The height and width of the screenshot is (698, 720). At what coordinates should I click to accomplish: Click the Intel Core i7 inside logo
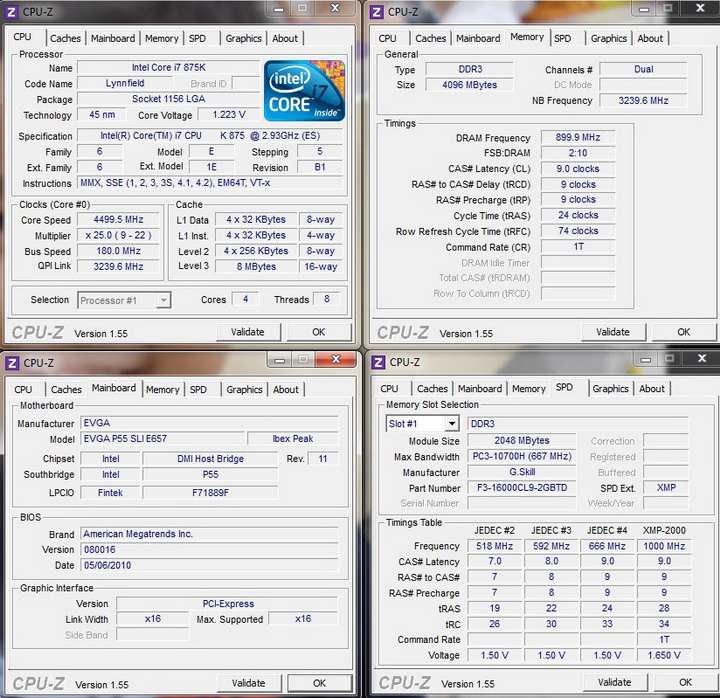tap(304, 91)
